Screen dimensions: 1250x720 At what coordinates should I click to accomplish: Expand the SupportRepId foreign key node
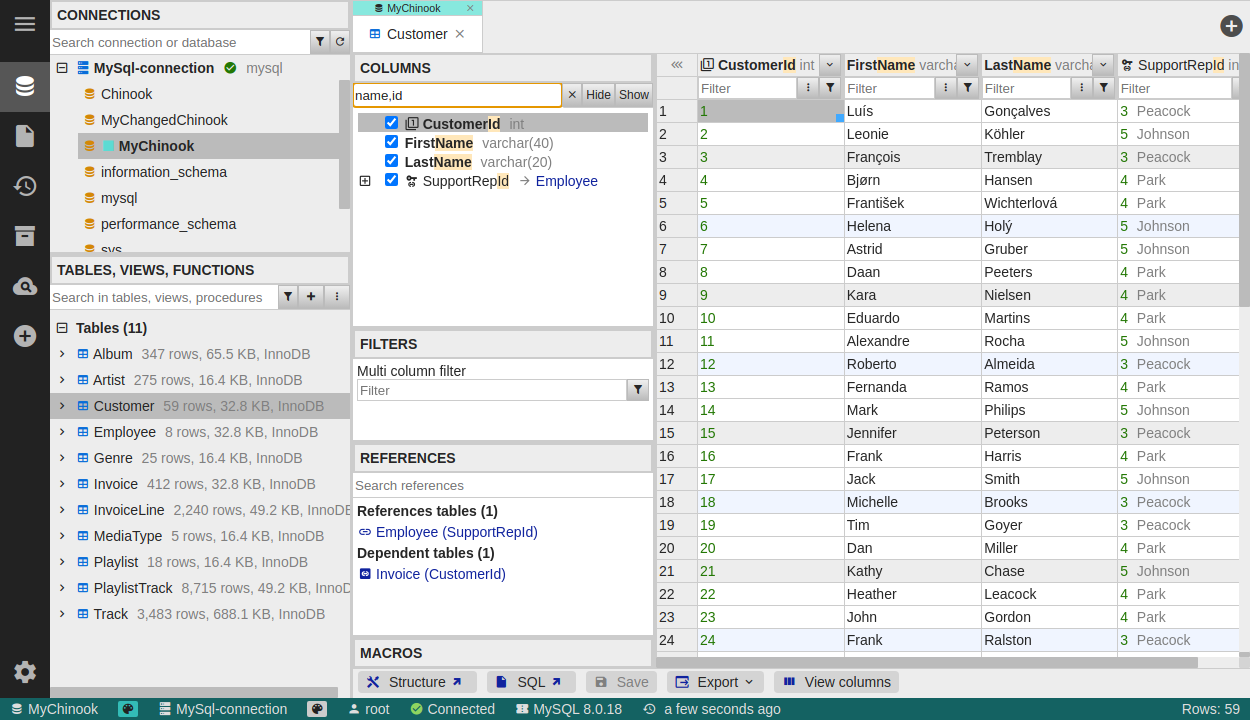click(365, 181)
